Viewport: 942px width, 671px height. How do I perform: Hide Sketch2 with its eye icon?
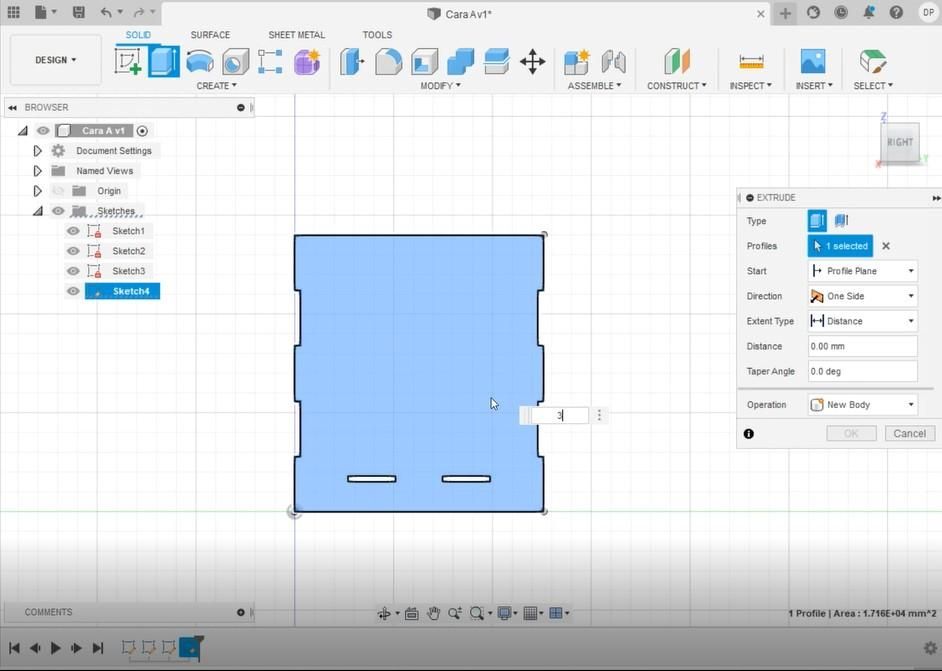(73, 251)
